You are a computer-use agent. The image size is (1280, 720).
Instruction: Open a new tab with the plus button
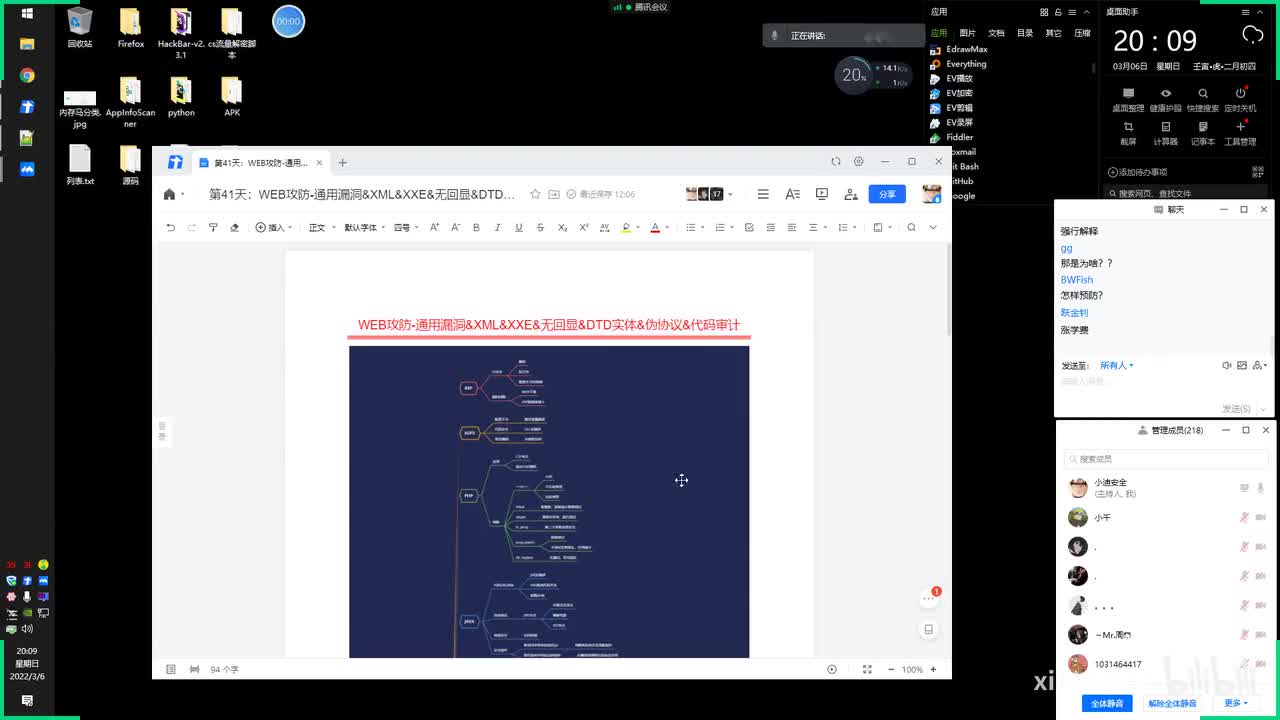pyautogui.click(x=342, y=162)
